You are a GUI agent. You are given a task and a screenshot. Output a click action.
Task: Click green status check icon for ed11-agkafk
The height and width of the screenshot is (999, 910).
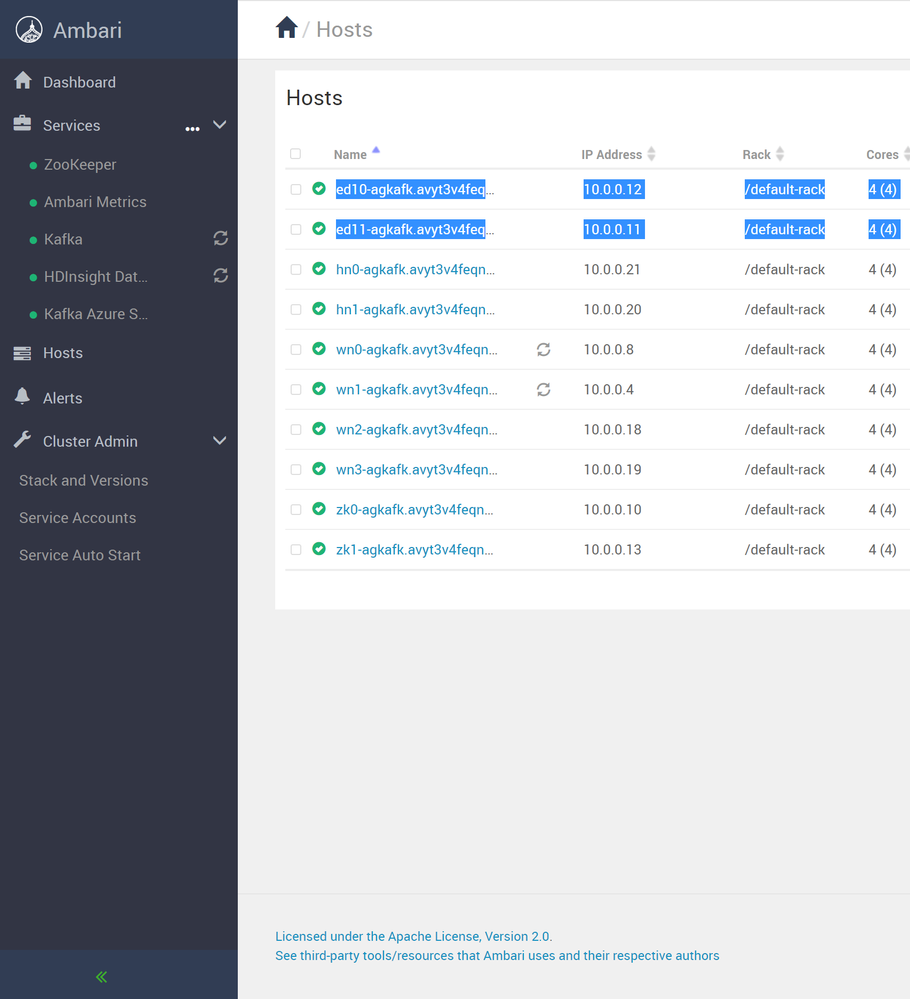[x=319, y=229]
